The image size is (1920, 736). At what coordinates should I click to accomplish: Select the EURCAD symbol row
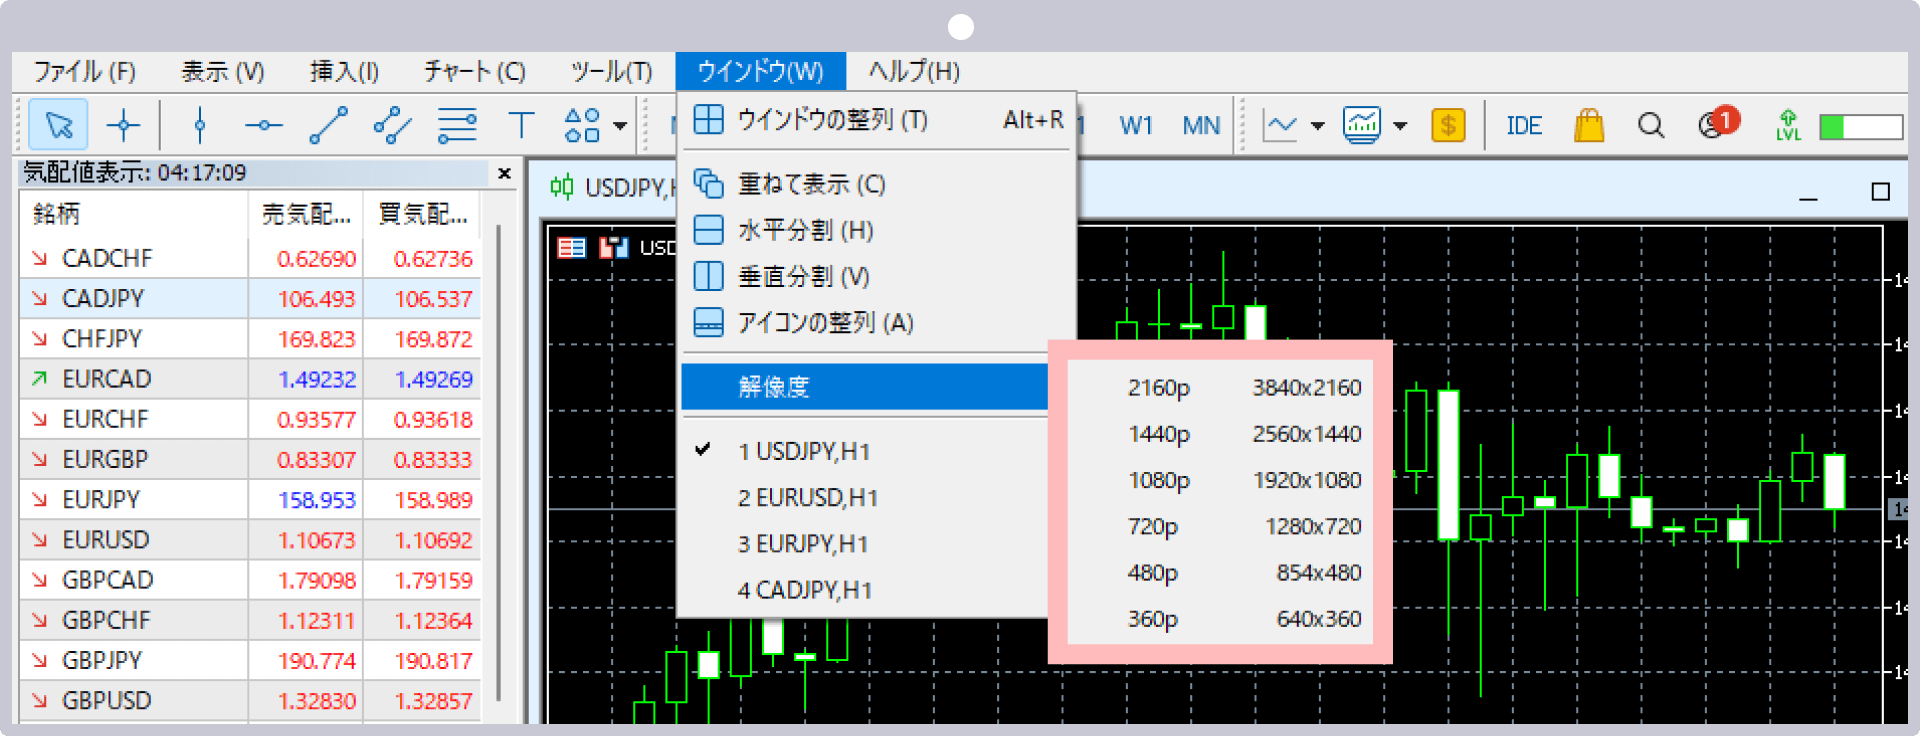[251, 379]
